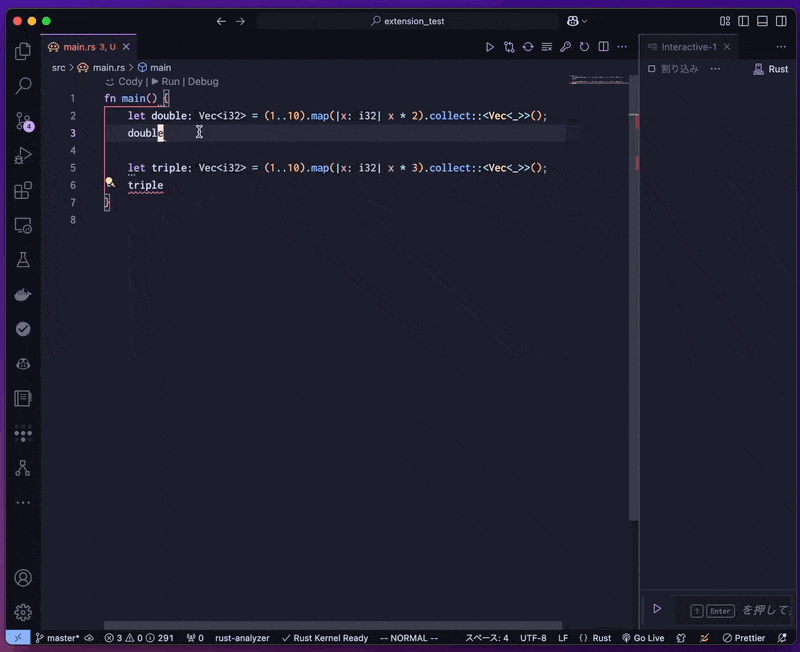This screenshot has height=652, width=800.
Task: Toggle the bottom panel visibility
Action: pyautogui.click(x=762, y=21)
